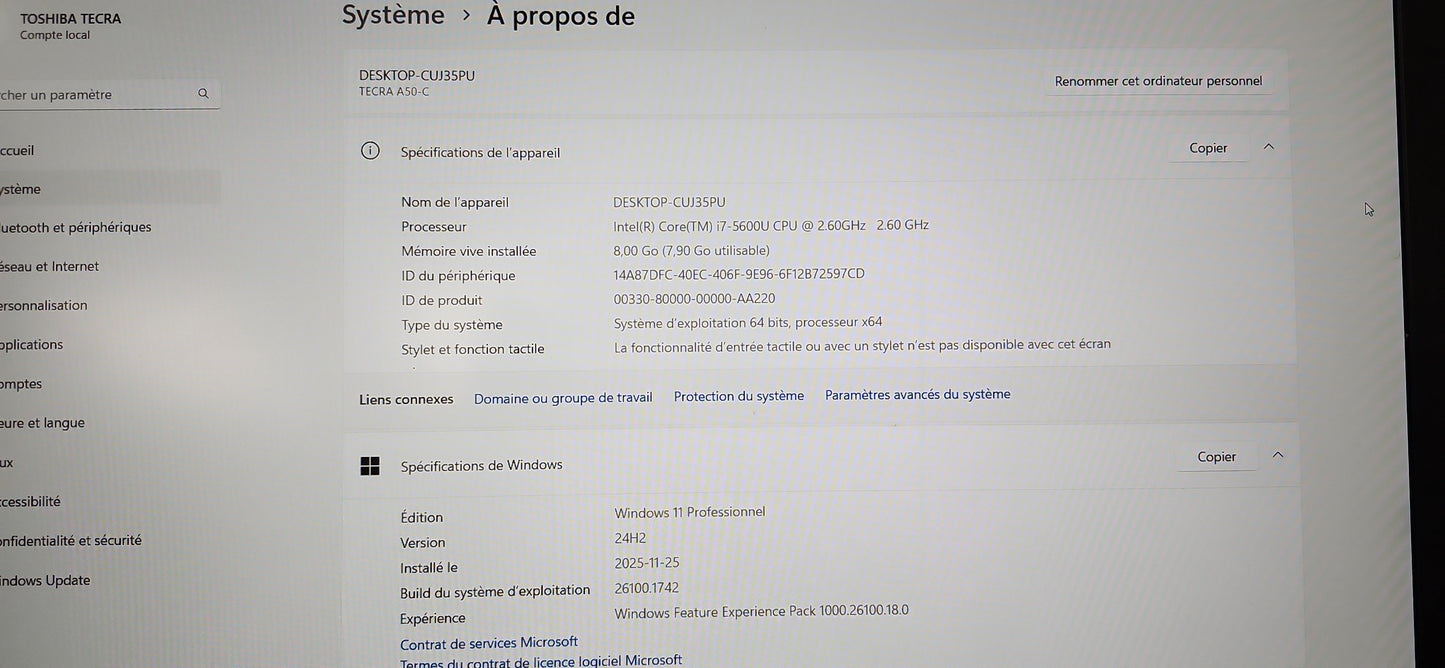Viewport: 1445px width, 668px height.
Task: Open Protection du système
Action: click(738, 395)
